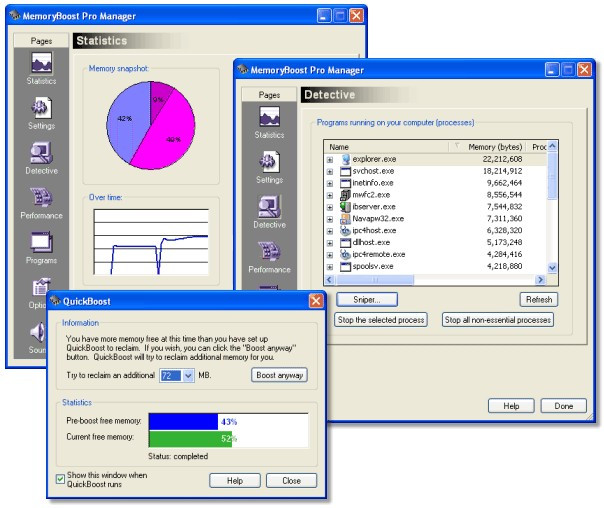This screenshot has width=604, height=508.
Task: Expand svchost.exe tree row
Action: (x=330, y=171)
